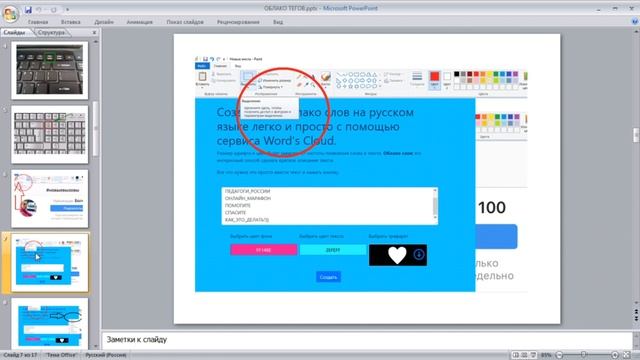Go to the Анимация ribbon tab
The height and width of the screenshot is (360, 640).
pyautogui.click(x=139, y=22)
